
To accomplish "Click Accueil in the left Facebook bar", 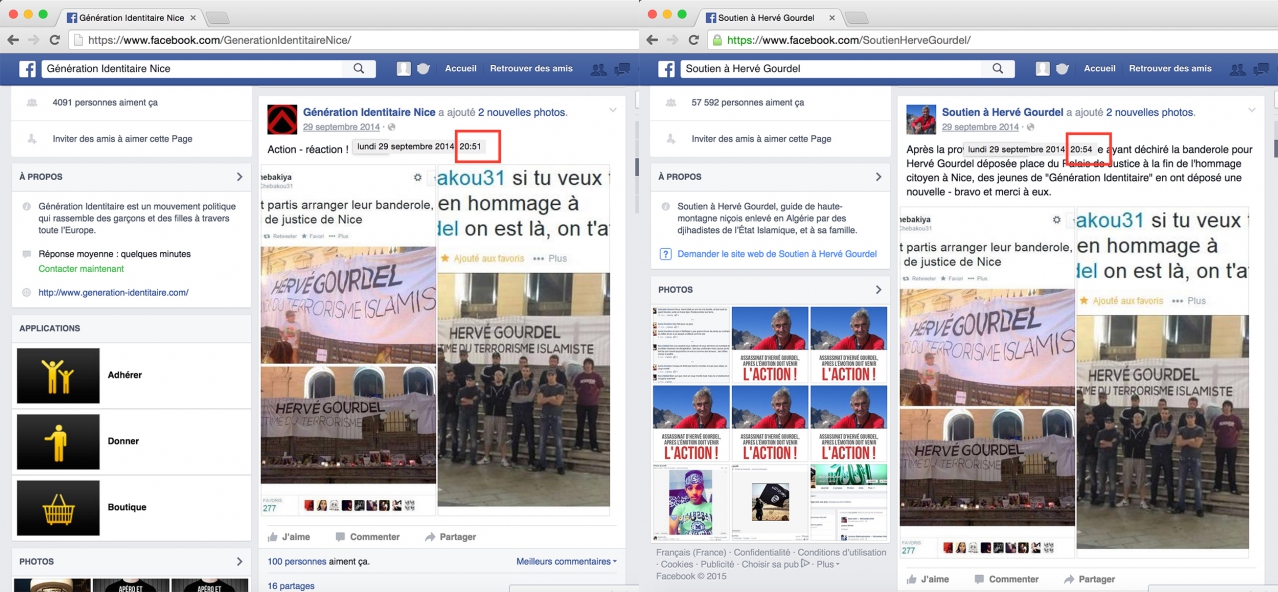I will [x=461, y=69].
